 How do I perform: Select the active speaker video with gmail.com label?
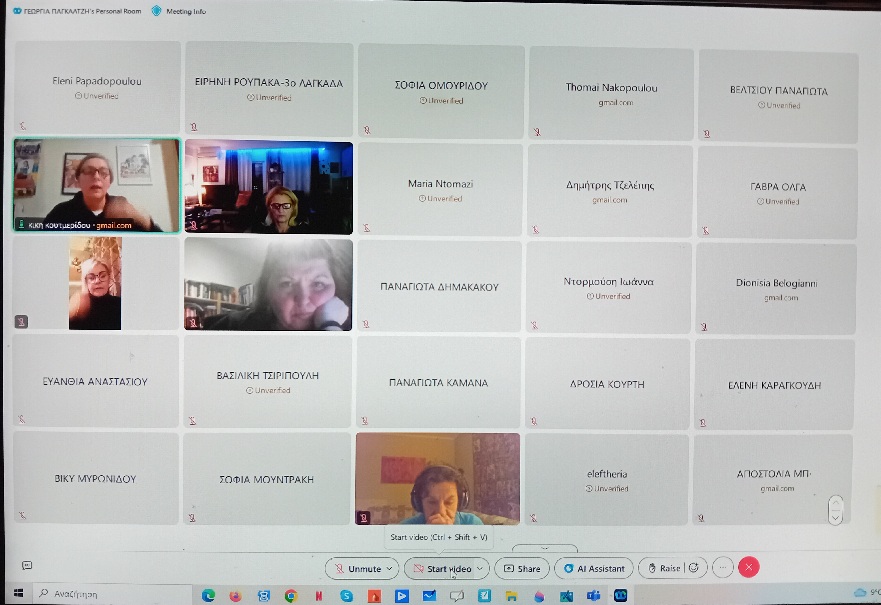coord(97,185)
